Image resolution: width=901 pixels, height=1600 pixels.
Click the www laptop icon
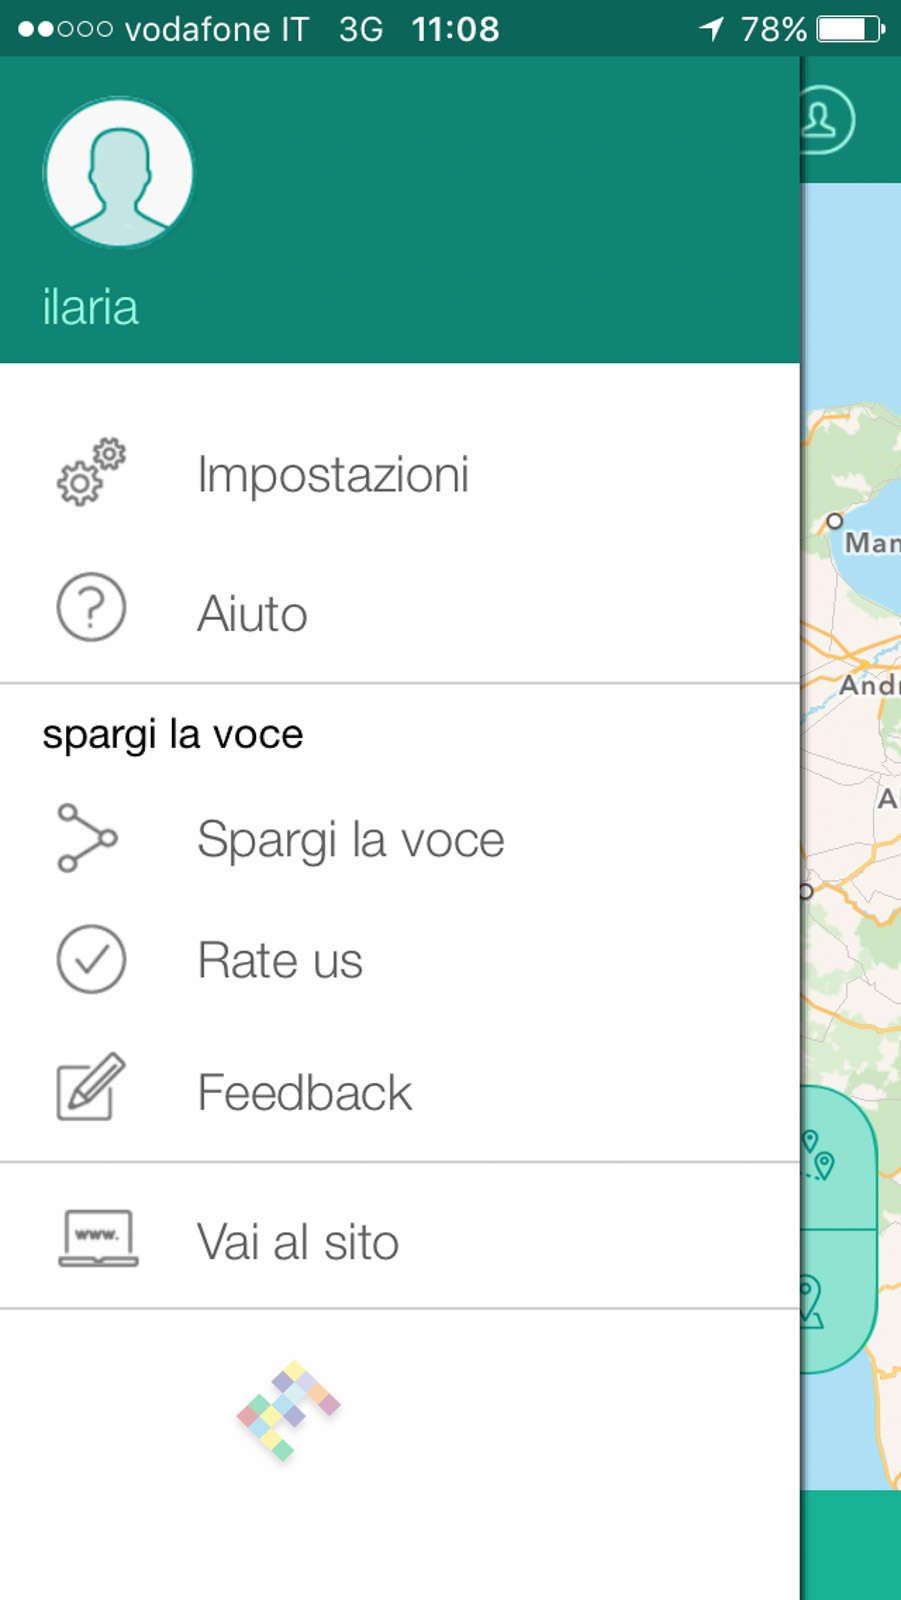98,1239
